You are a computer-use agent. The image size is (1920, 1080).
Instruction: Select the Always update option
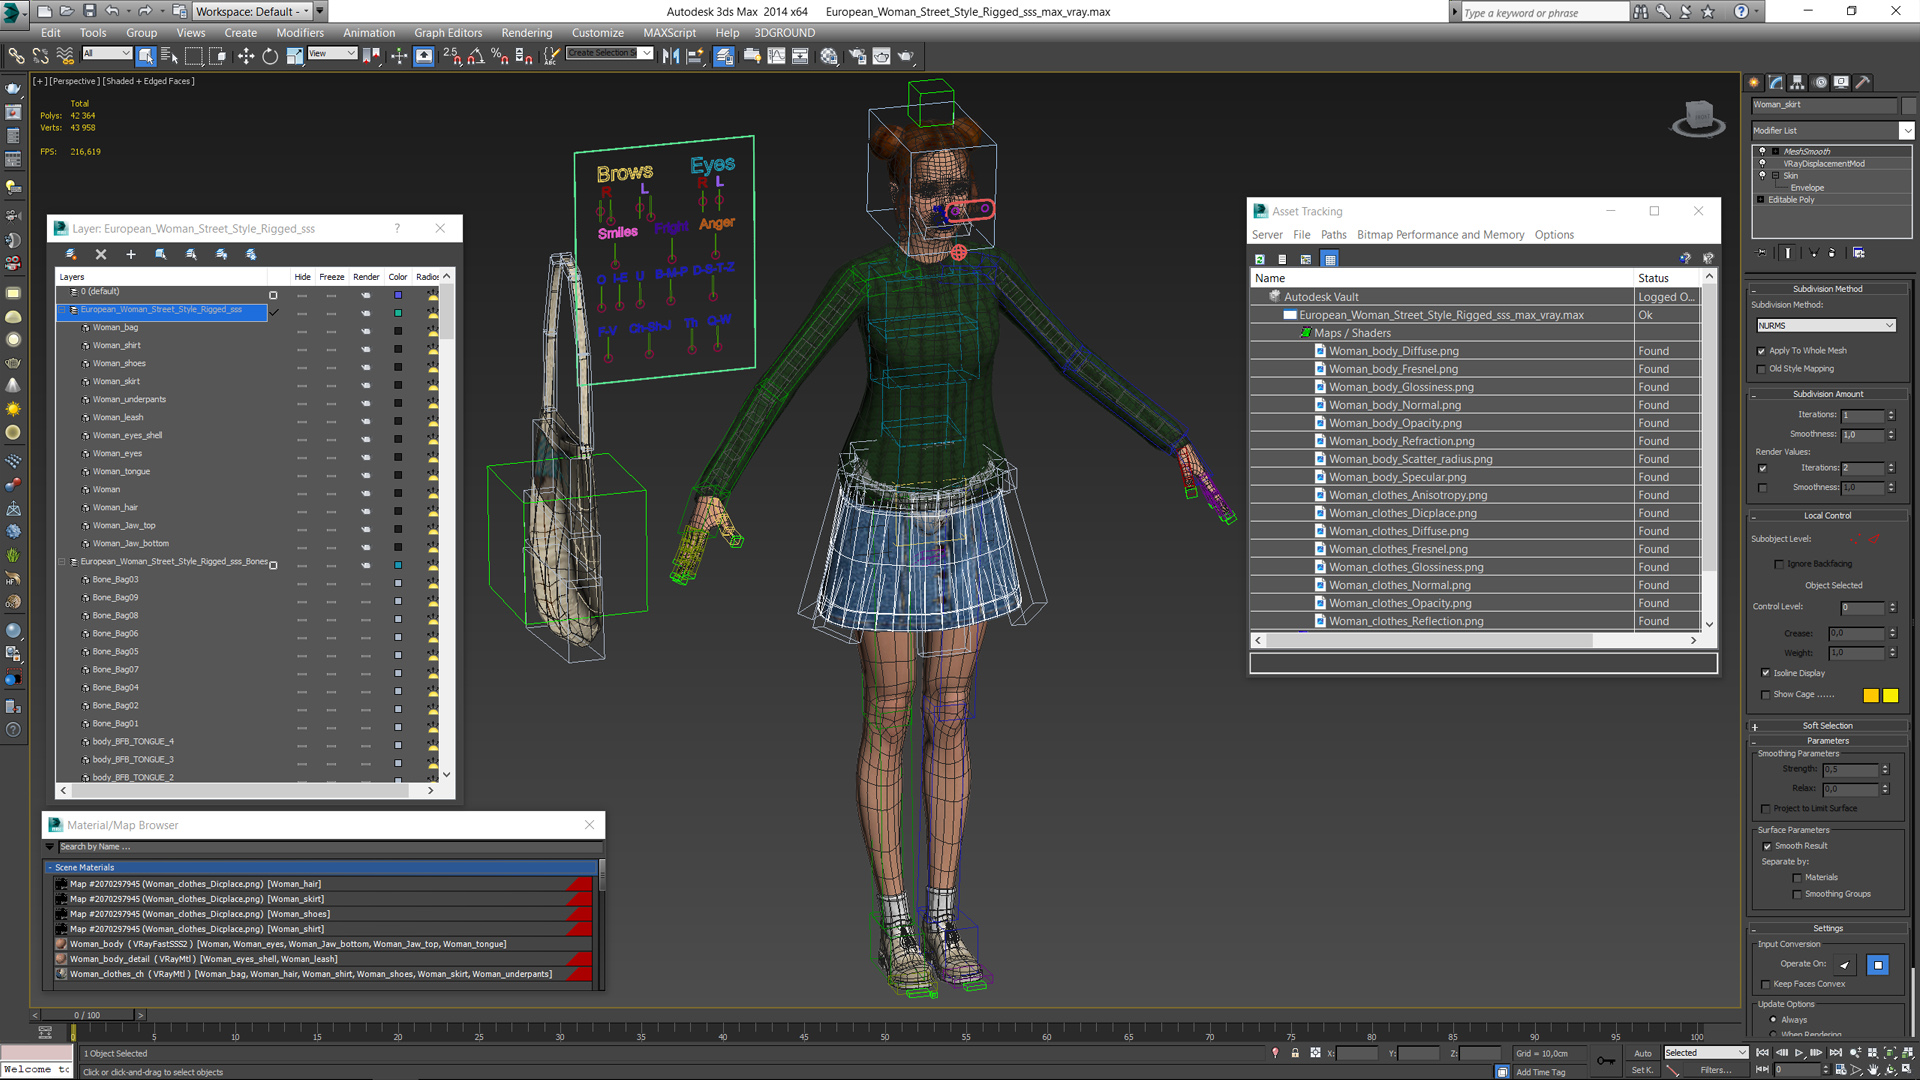(x=1774, y=1020)
